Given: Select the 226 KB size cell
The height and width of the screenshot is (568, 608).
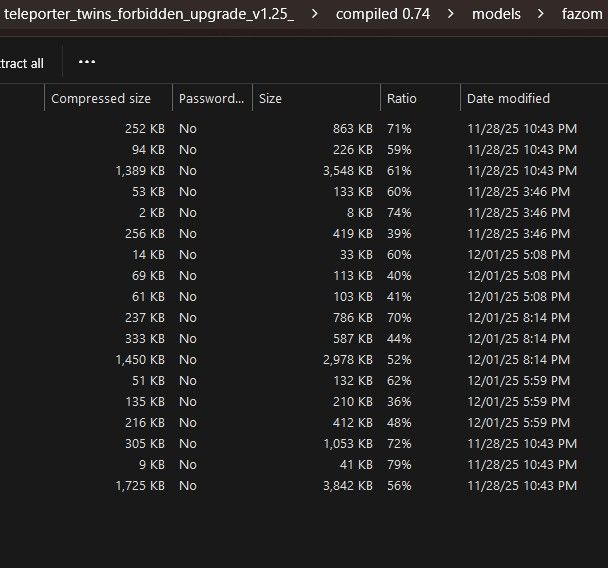Looking at the screenshot, I should click(352, 150).
